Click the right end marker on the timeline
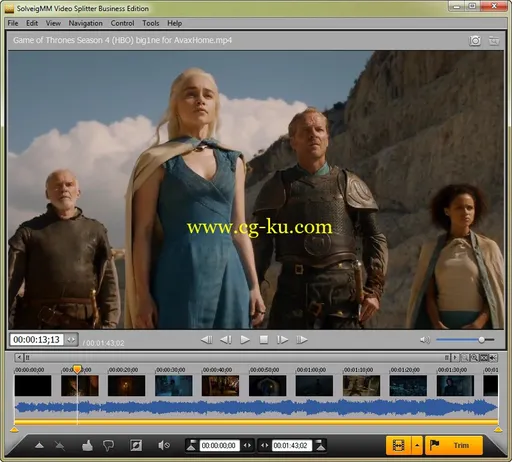Viewport: 512px width, 462px height. (498, 430)
